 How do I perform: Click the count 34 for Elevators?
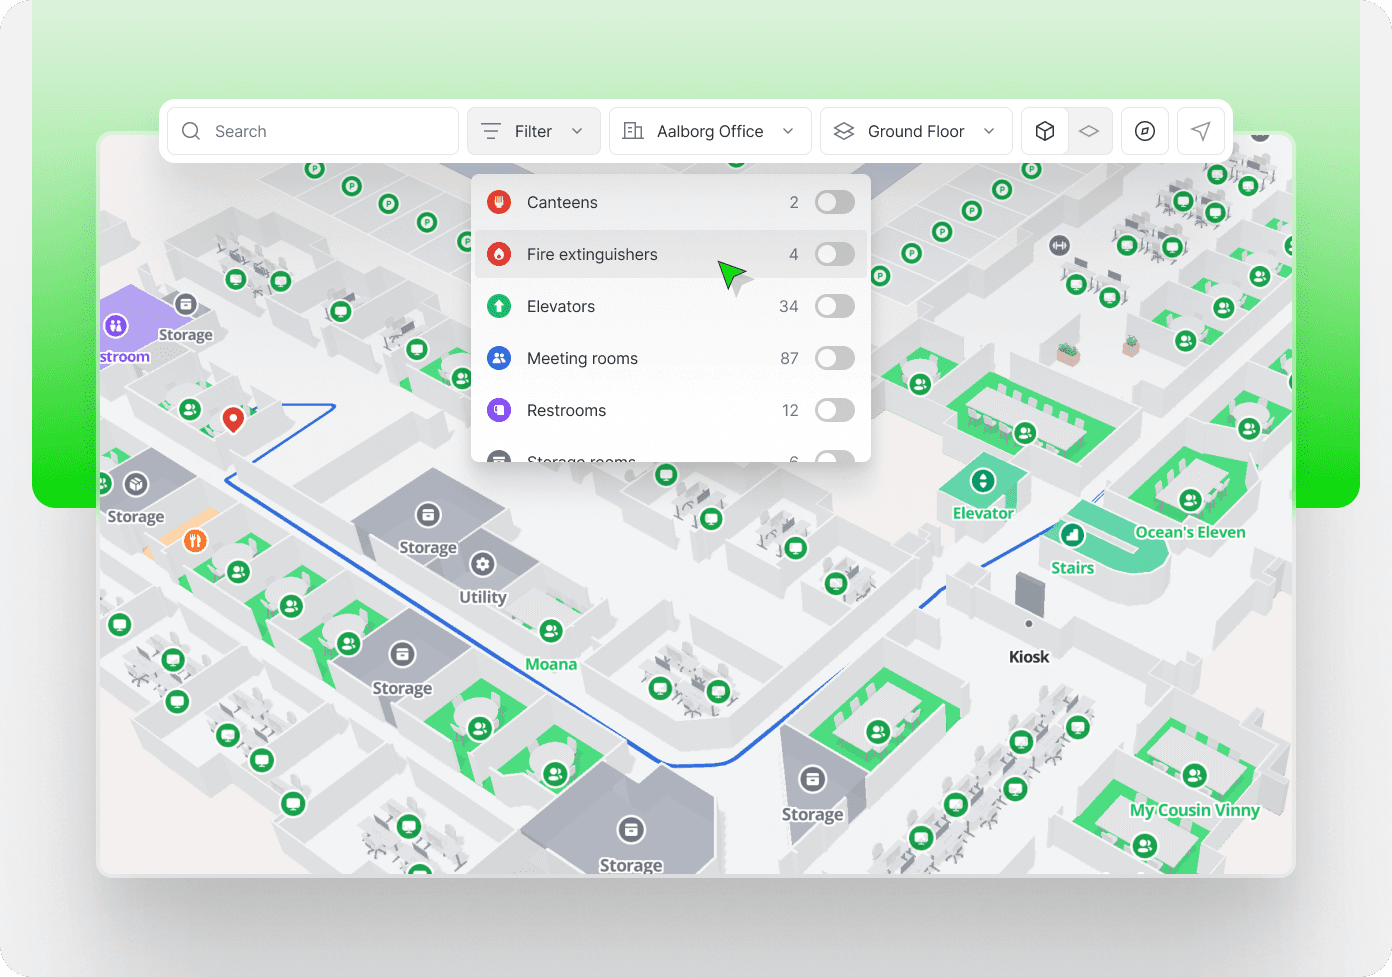789,306
